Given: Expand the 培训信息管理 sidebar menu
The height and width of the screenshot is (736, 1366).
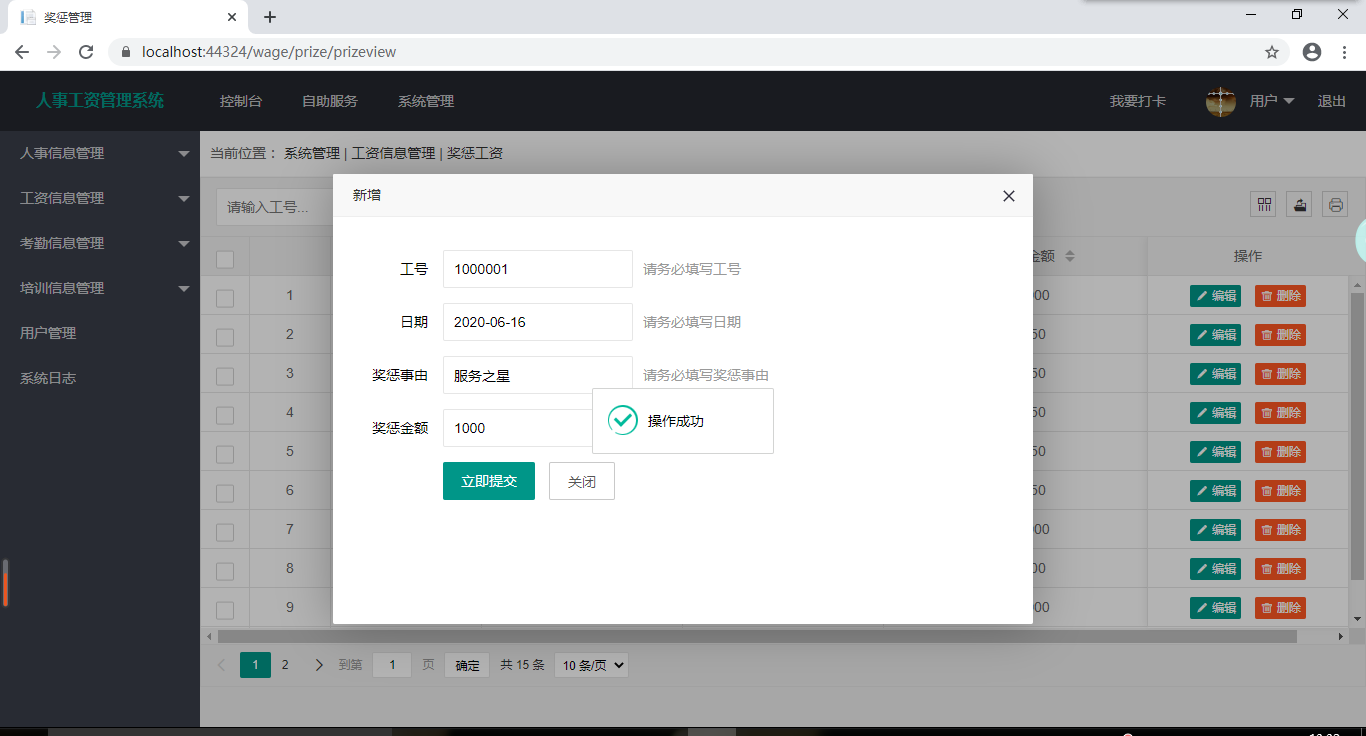Looking at the screenshot, I should pos(100,288).
